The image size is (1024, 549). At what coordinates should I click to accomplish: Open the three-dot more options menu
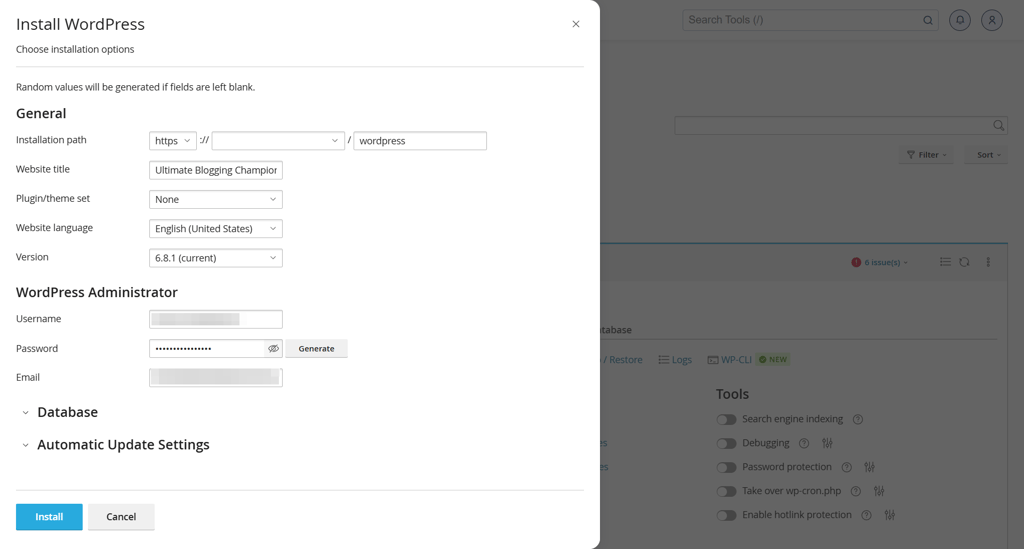tap(988, 262)
